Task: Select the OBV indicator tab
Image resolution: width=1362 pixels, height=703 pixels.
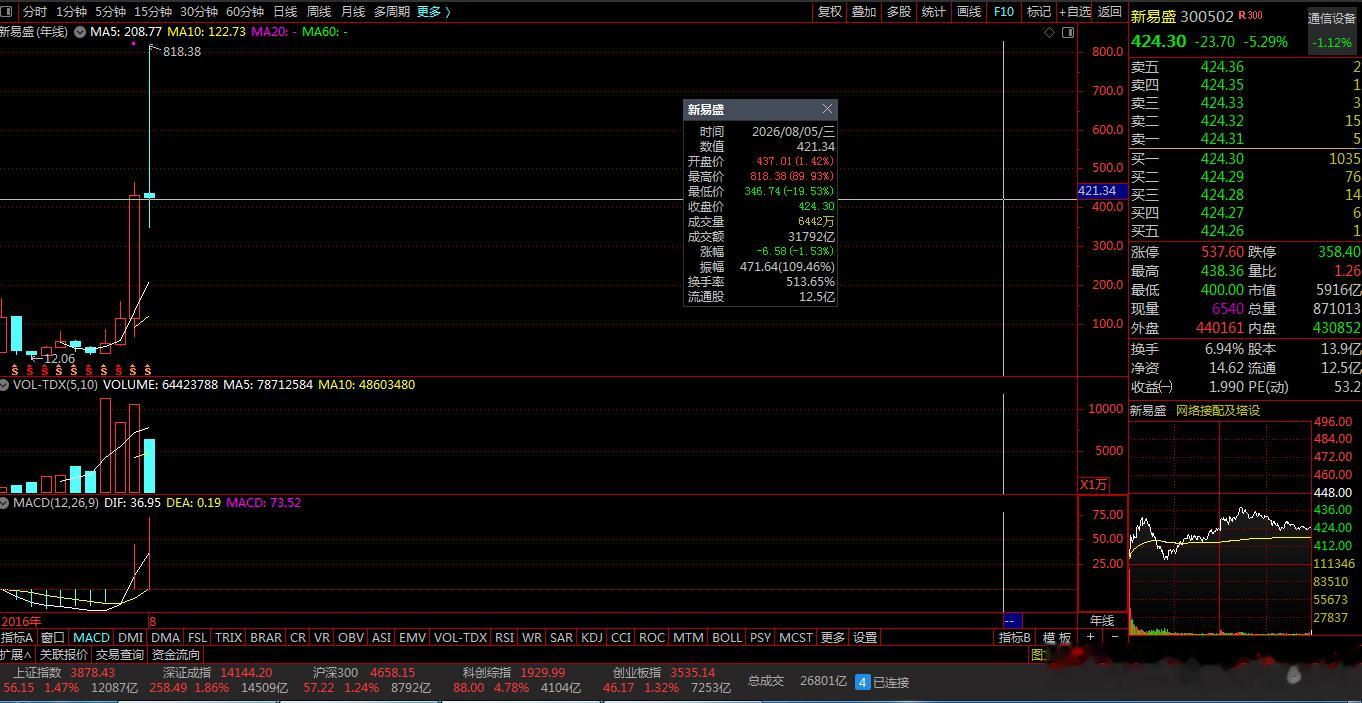Action: coord(351,637)
